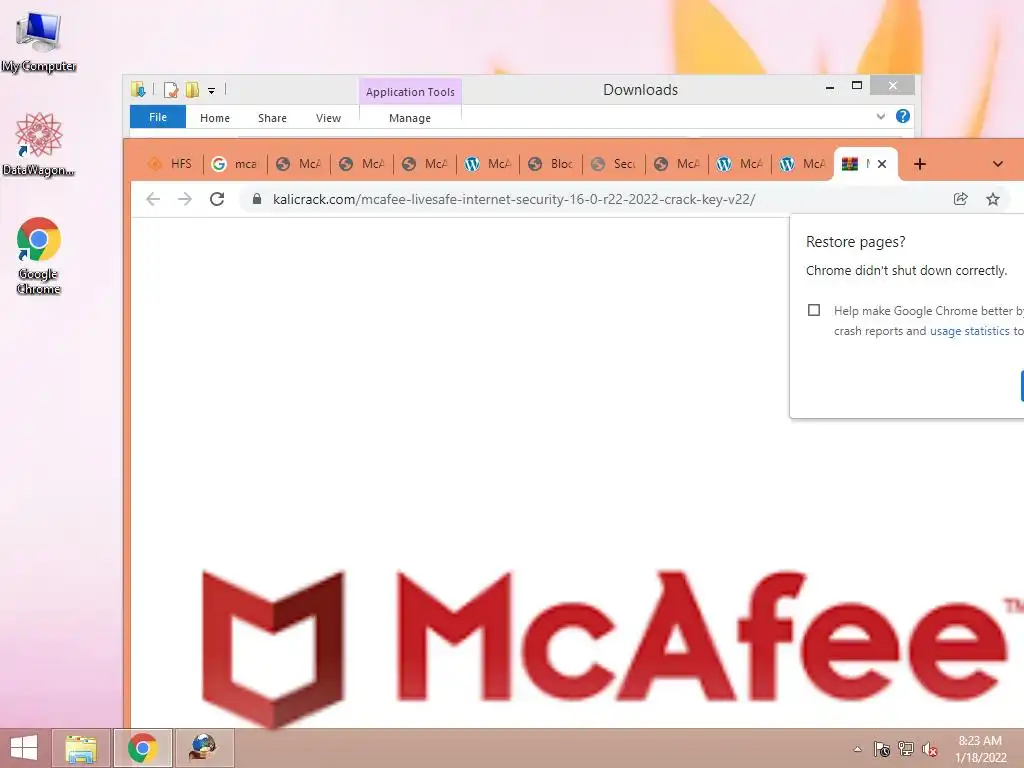1024x768 pixels.
Task: Open the Chrome tab search dropdown chevron
Action: (x=997, y=164)
